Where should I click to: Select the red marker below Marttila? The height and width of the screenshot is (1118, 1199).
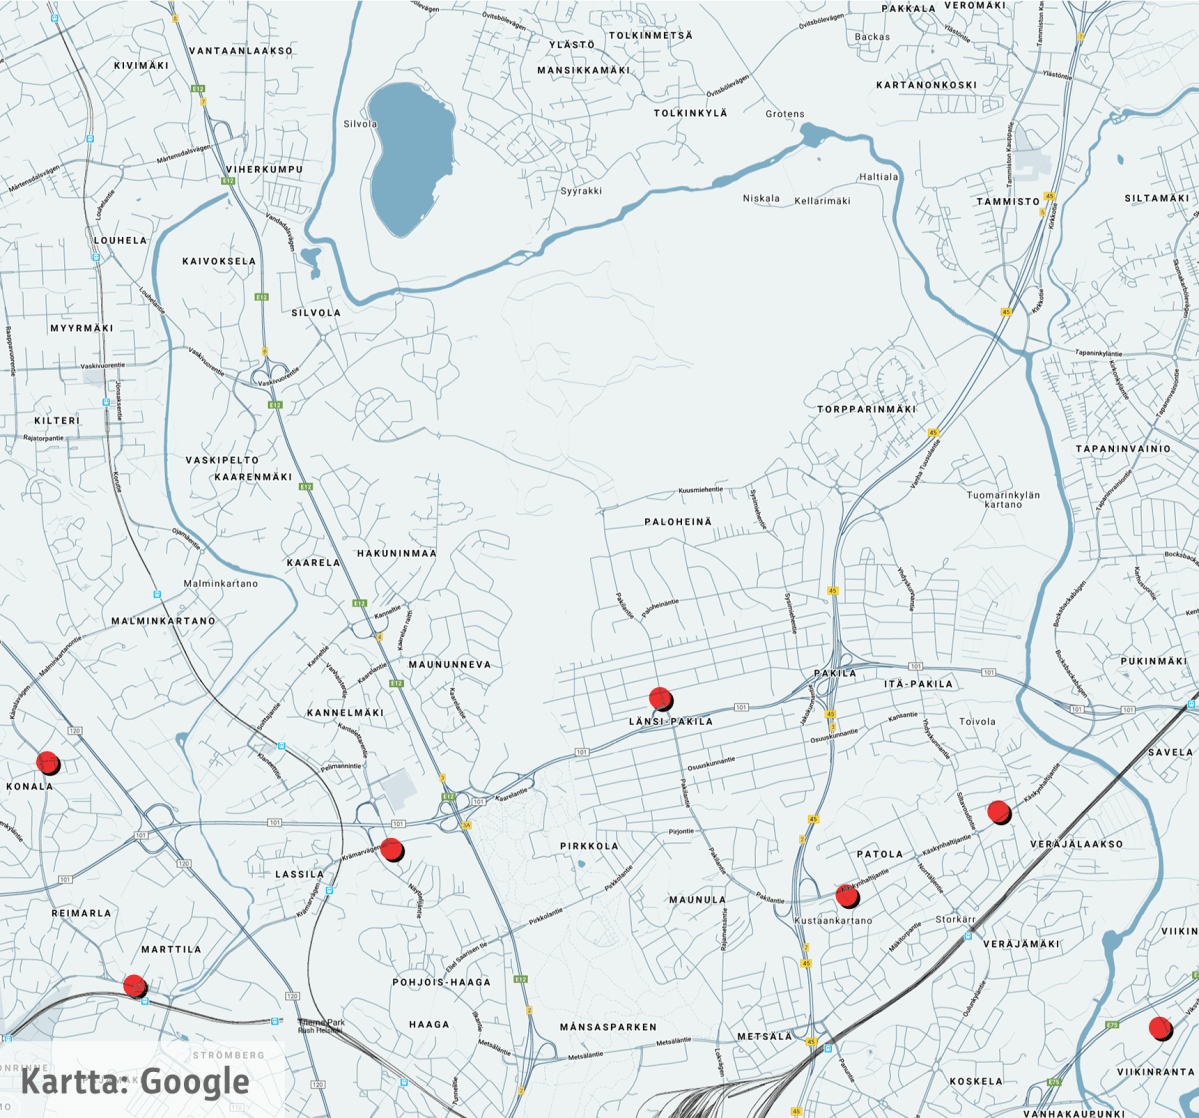[135, 985]
